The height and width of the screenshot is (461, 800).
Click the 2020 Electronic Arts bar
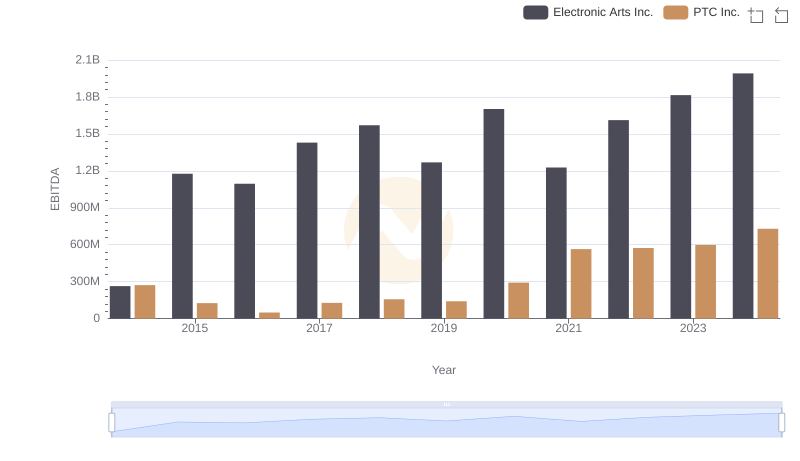point(494,214)
